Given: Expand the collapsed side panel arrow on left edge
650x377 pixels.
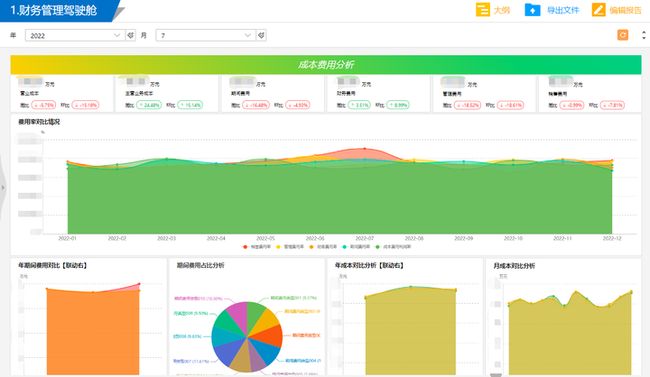Looking at the screenshot, I should 2,188.
